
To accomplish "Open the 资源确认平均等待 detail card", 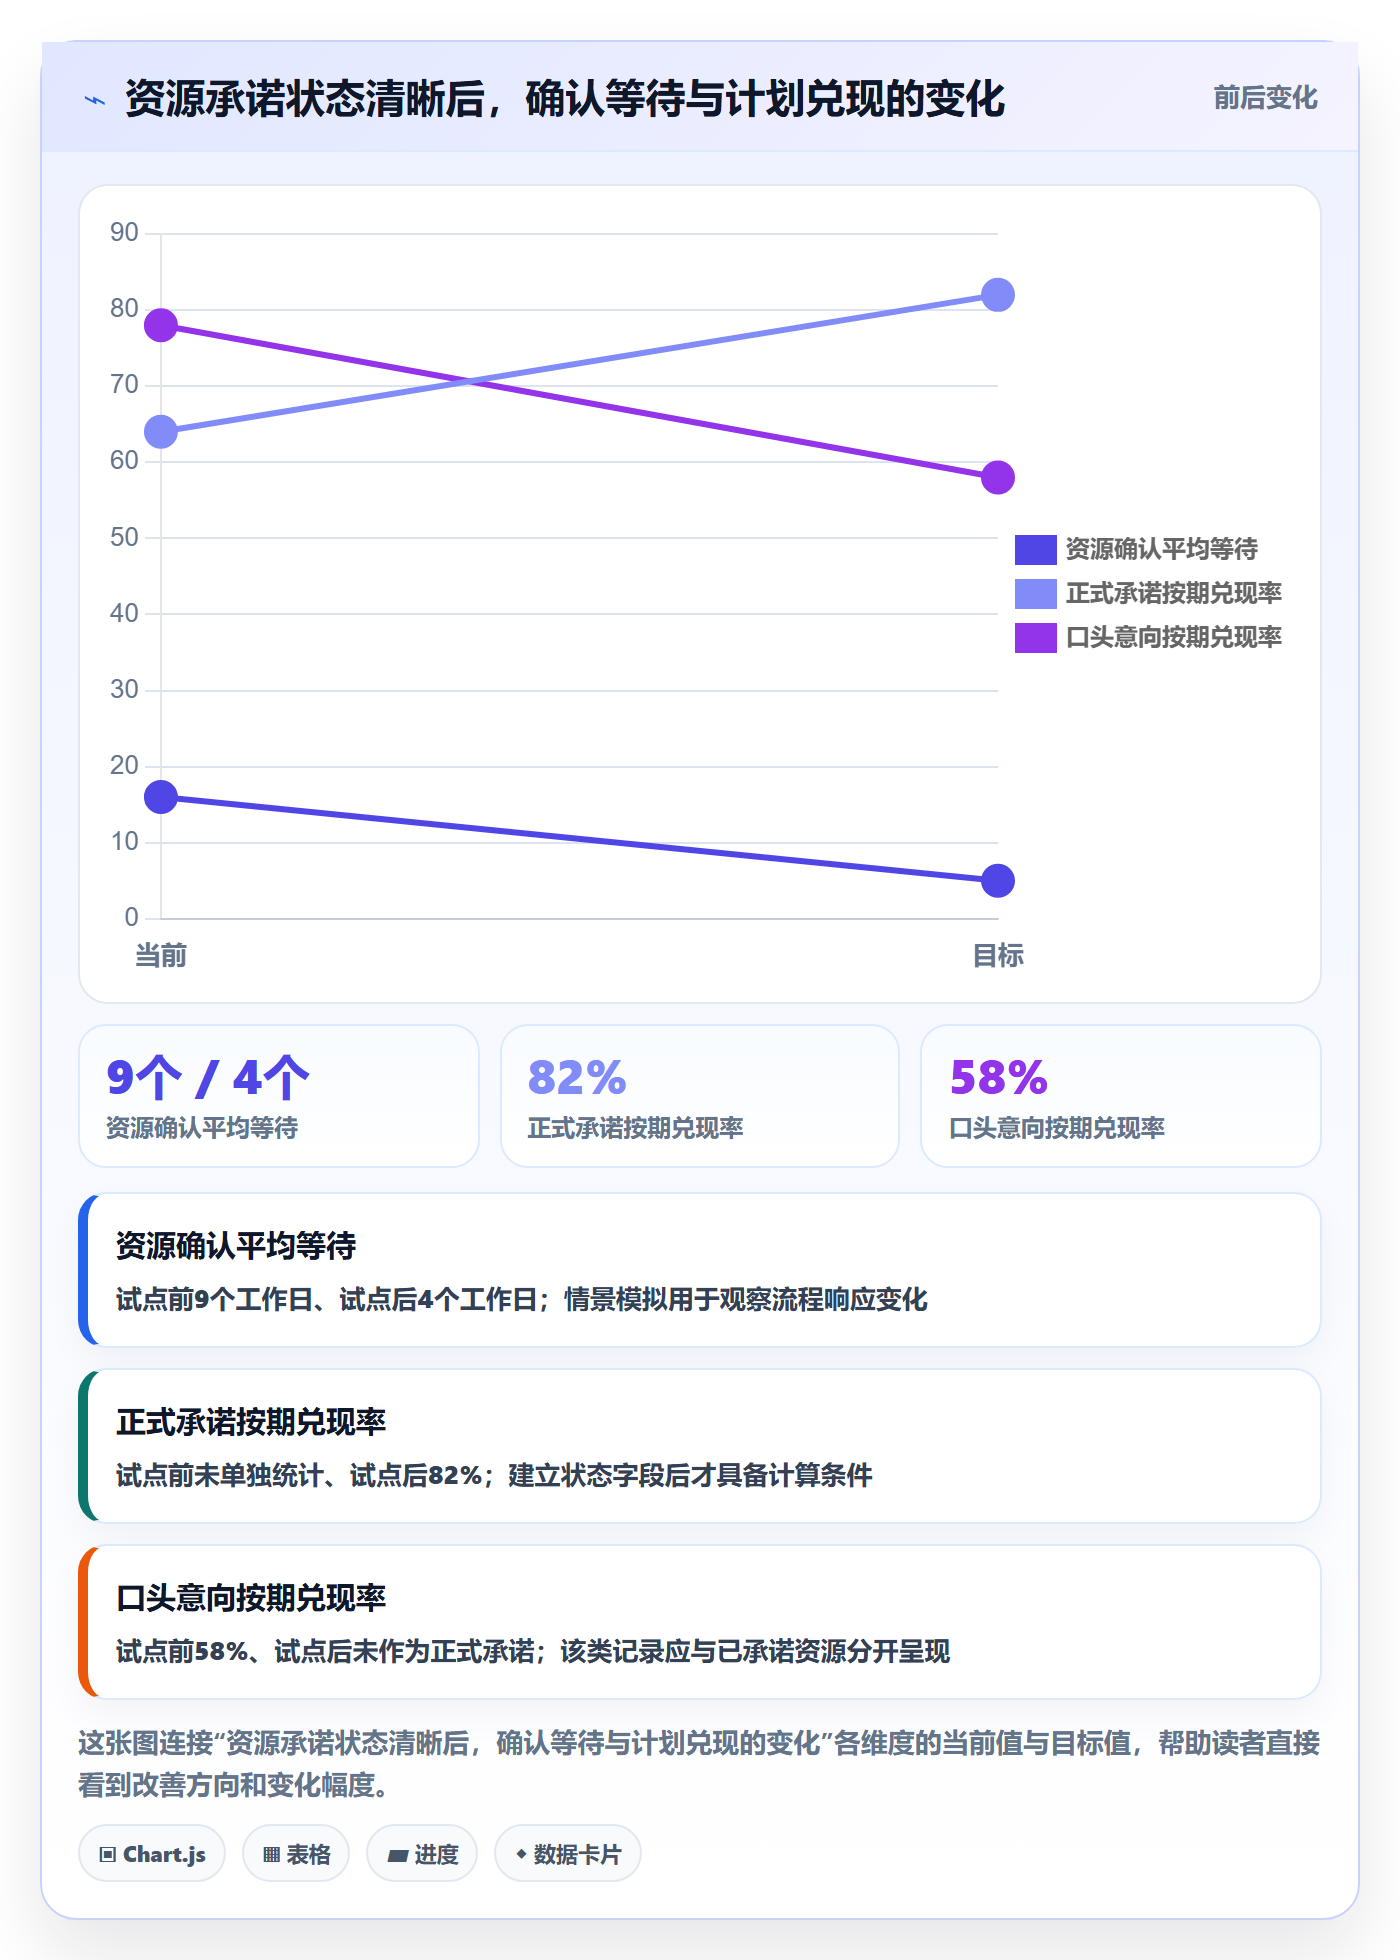I will coord(700,1270).
